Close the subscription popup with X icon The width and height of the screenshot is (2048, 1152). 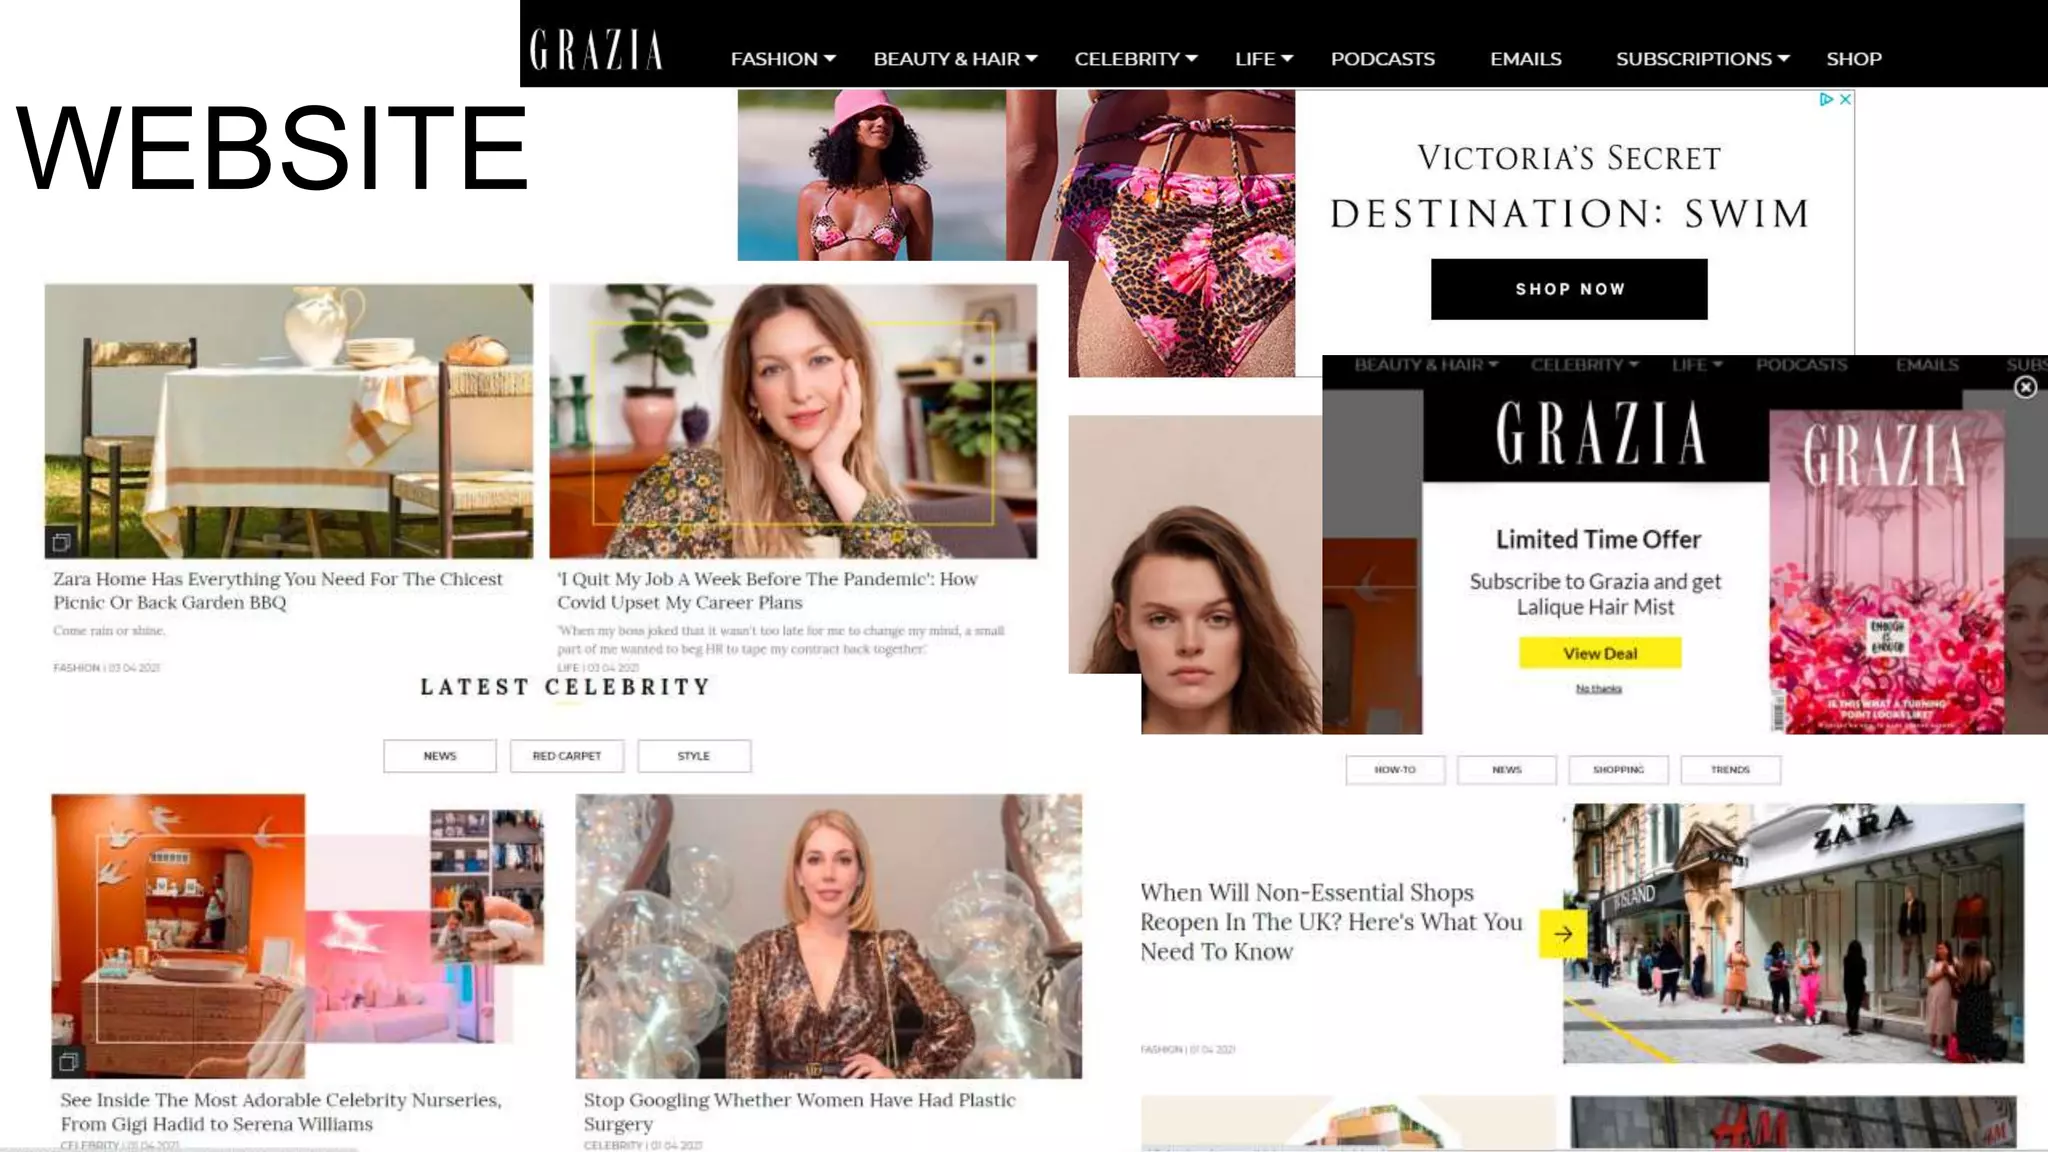point(2025,387)
